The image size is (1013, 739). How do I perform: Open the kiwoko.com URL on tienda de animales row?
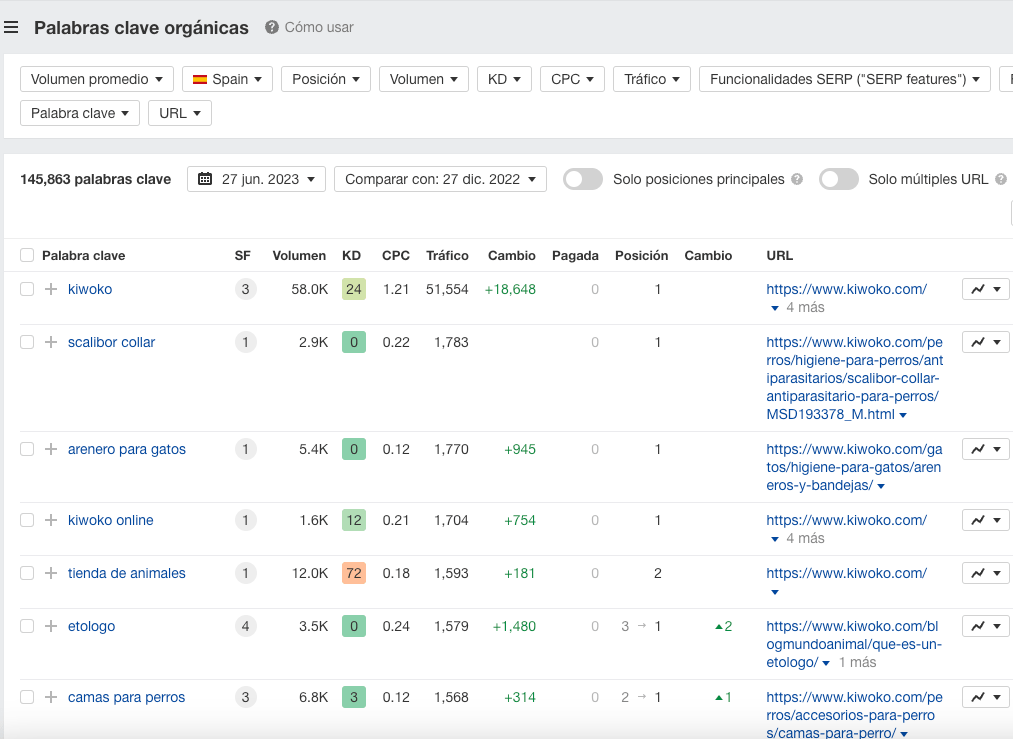(846, 572)
